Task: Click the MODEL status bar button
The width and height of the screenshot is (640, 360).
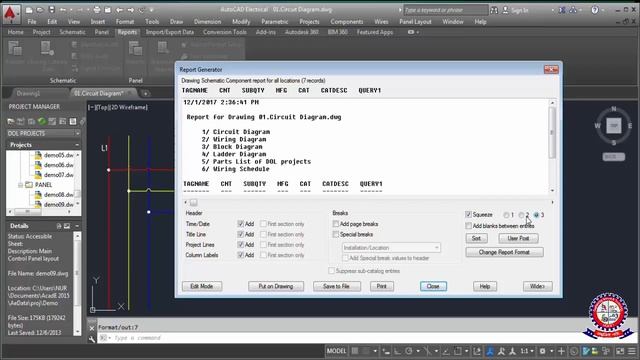Action: point(336,351)
